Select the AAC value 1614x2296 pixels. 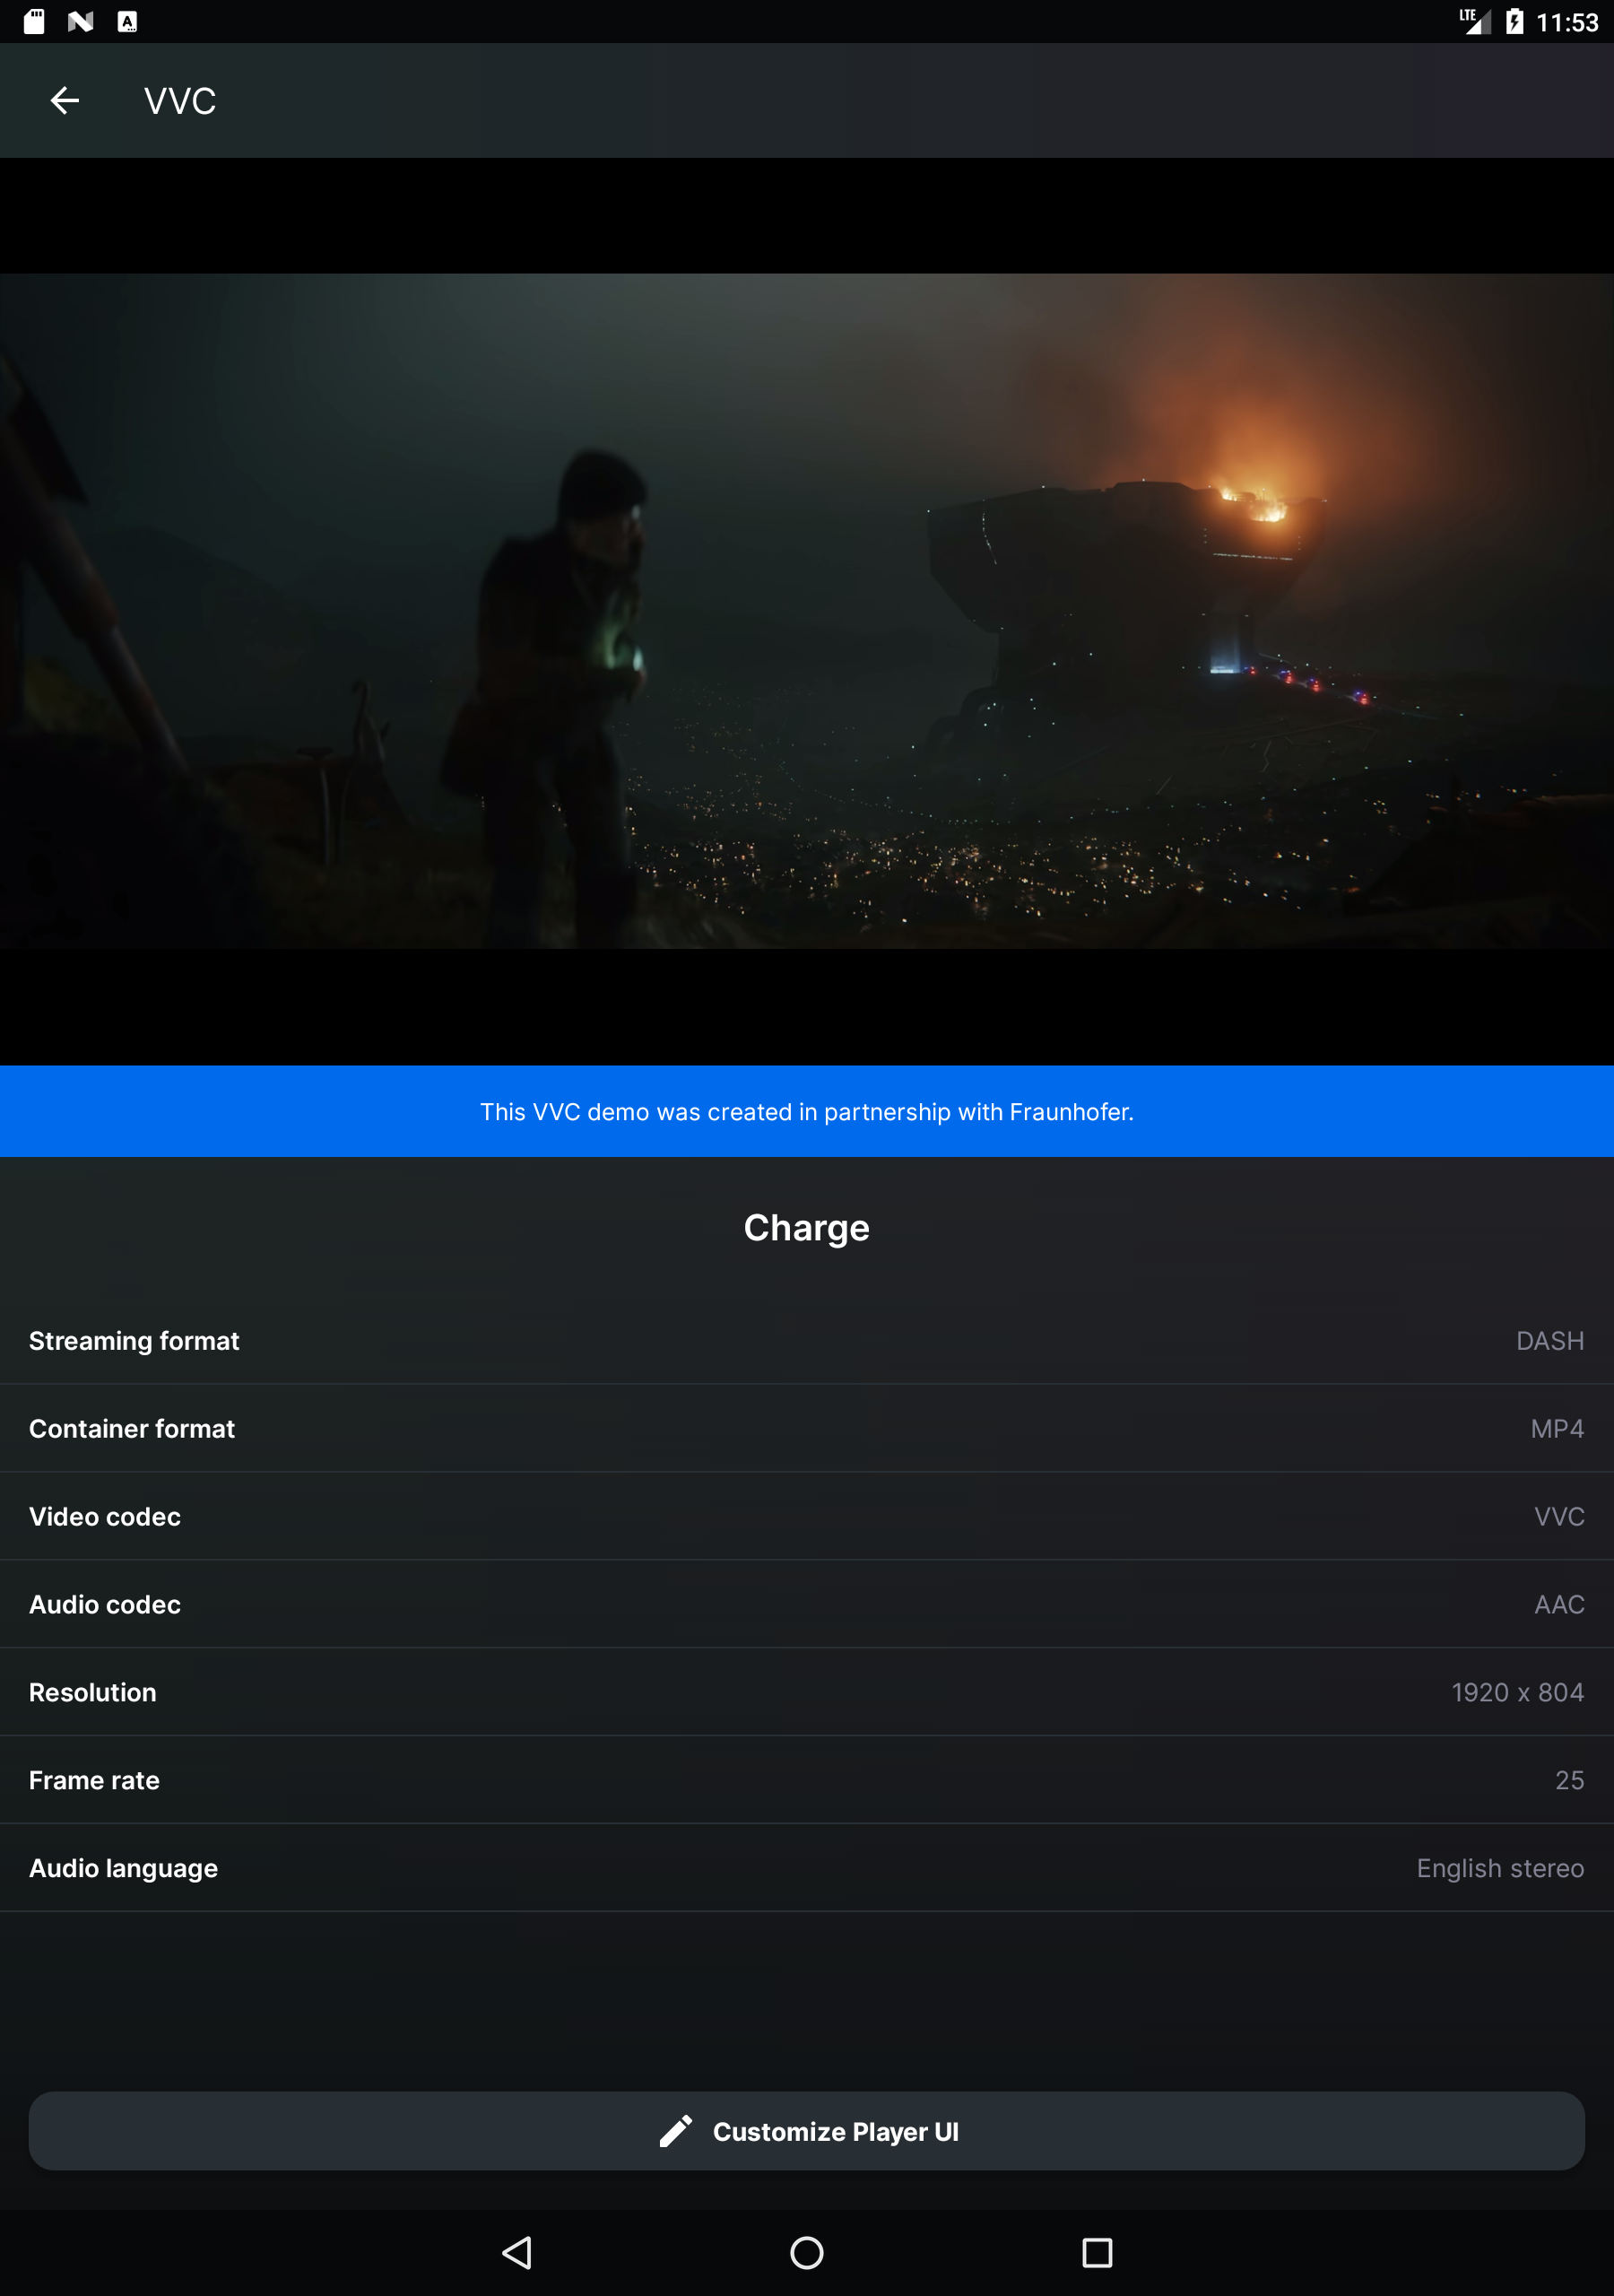click(1559, 1604)
